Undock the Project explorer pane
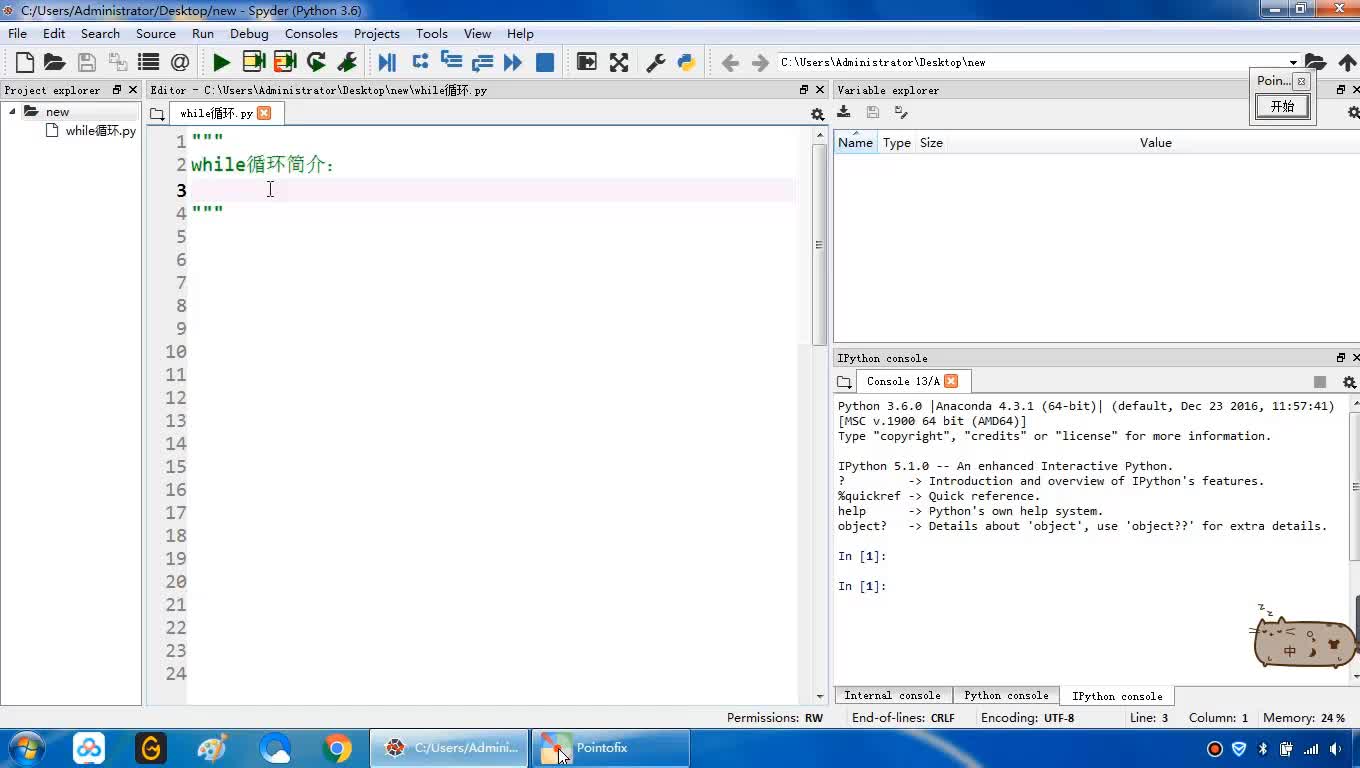 click(x=117, y=90)
